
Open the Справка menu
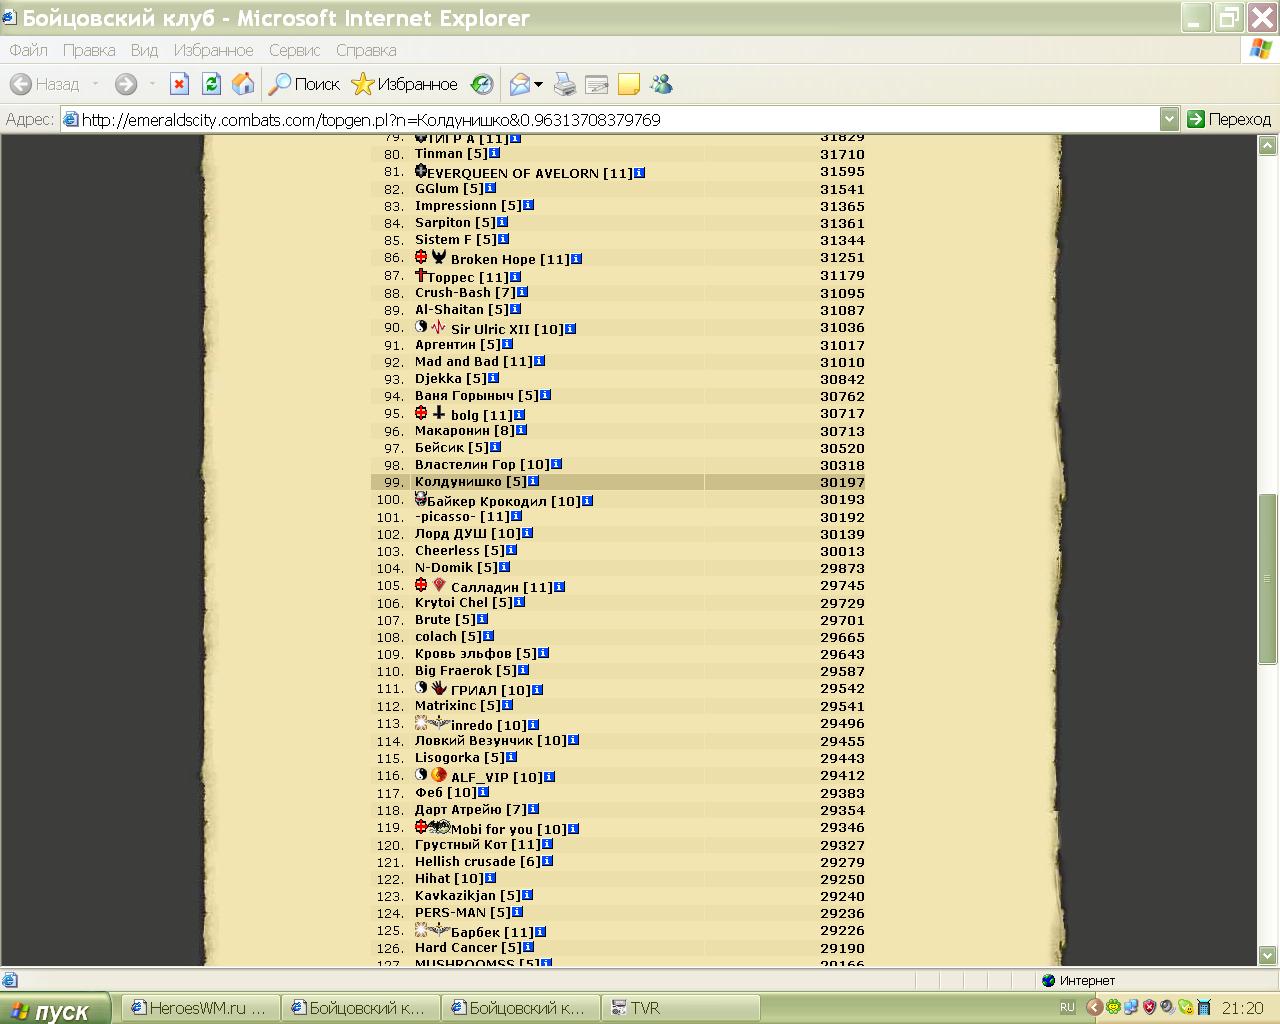[x=366, y=50]
